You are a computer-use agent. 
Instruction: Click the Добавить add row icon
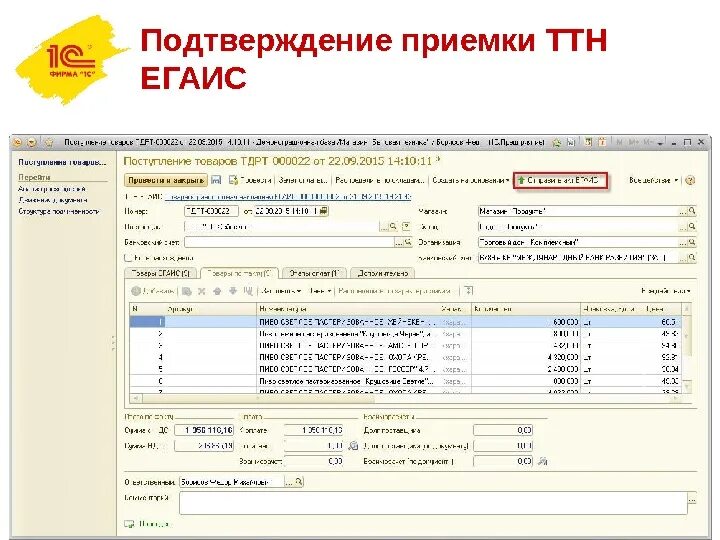[x=136, y=291]
